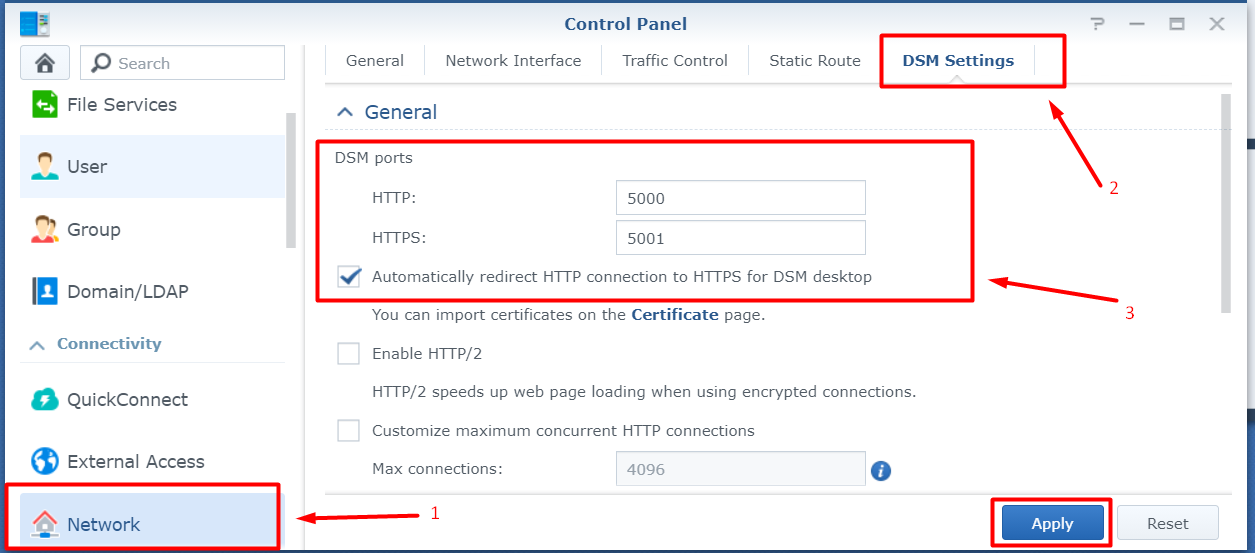
Task: Collapse the Connectivity sidebar group
Action: [x=37, y=344]
